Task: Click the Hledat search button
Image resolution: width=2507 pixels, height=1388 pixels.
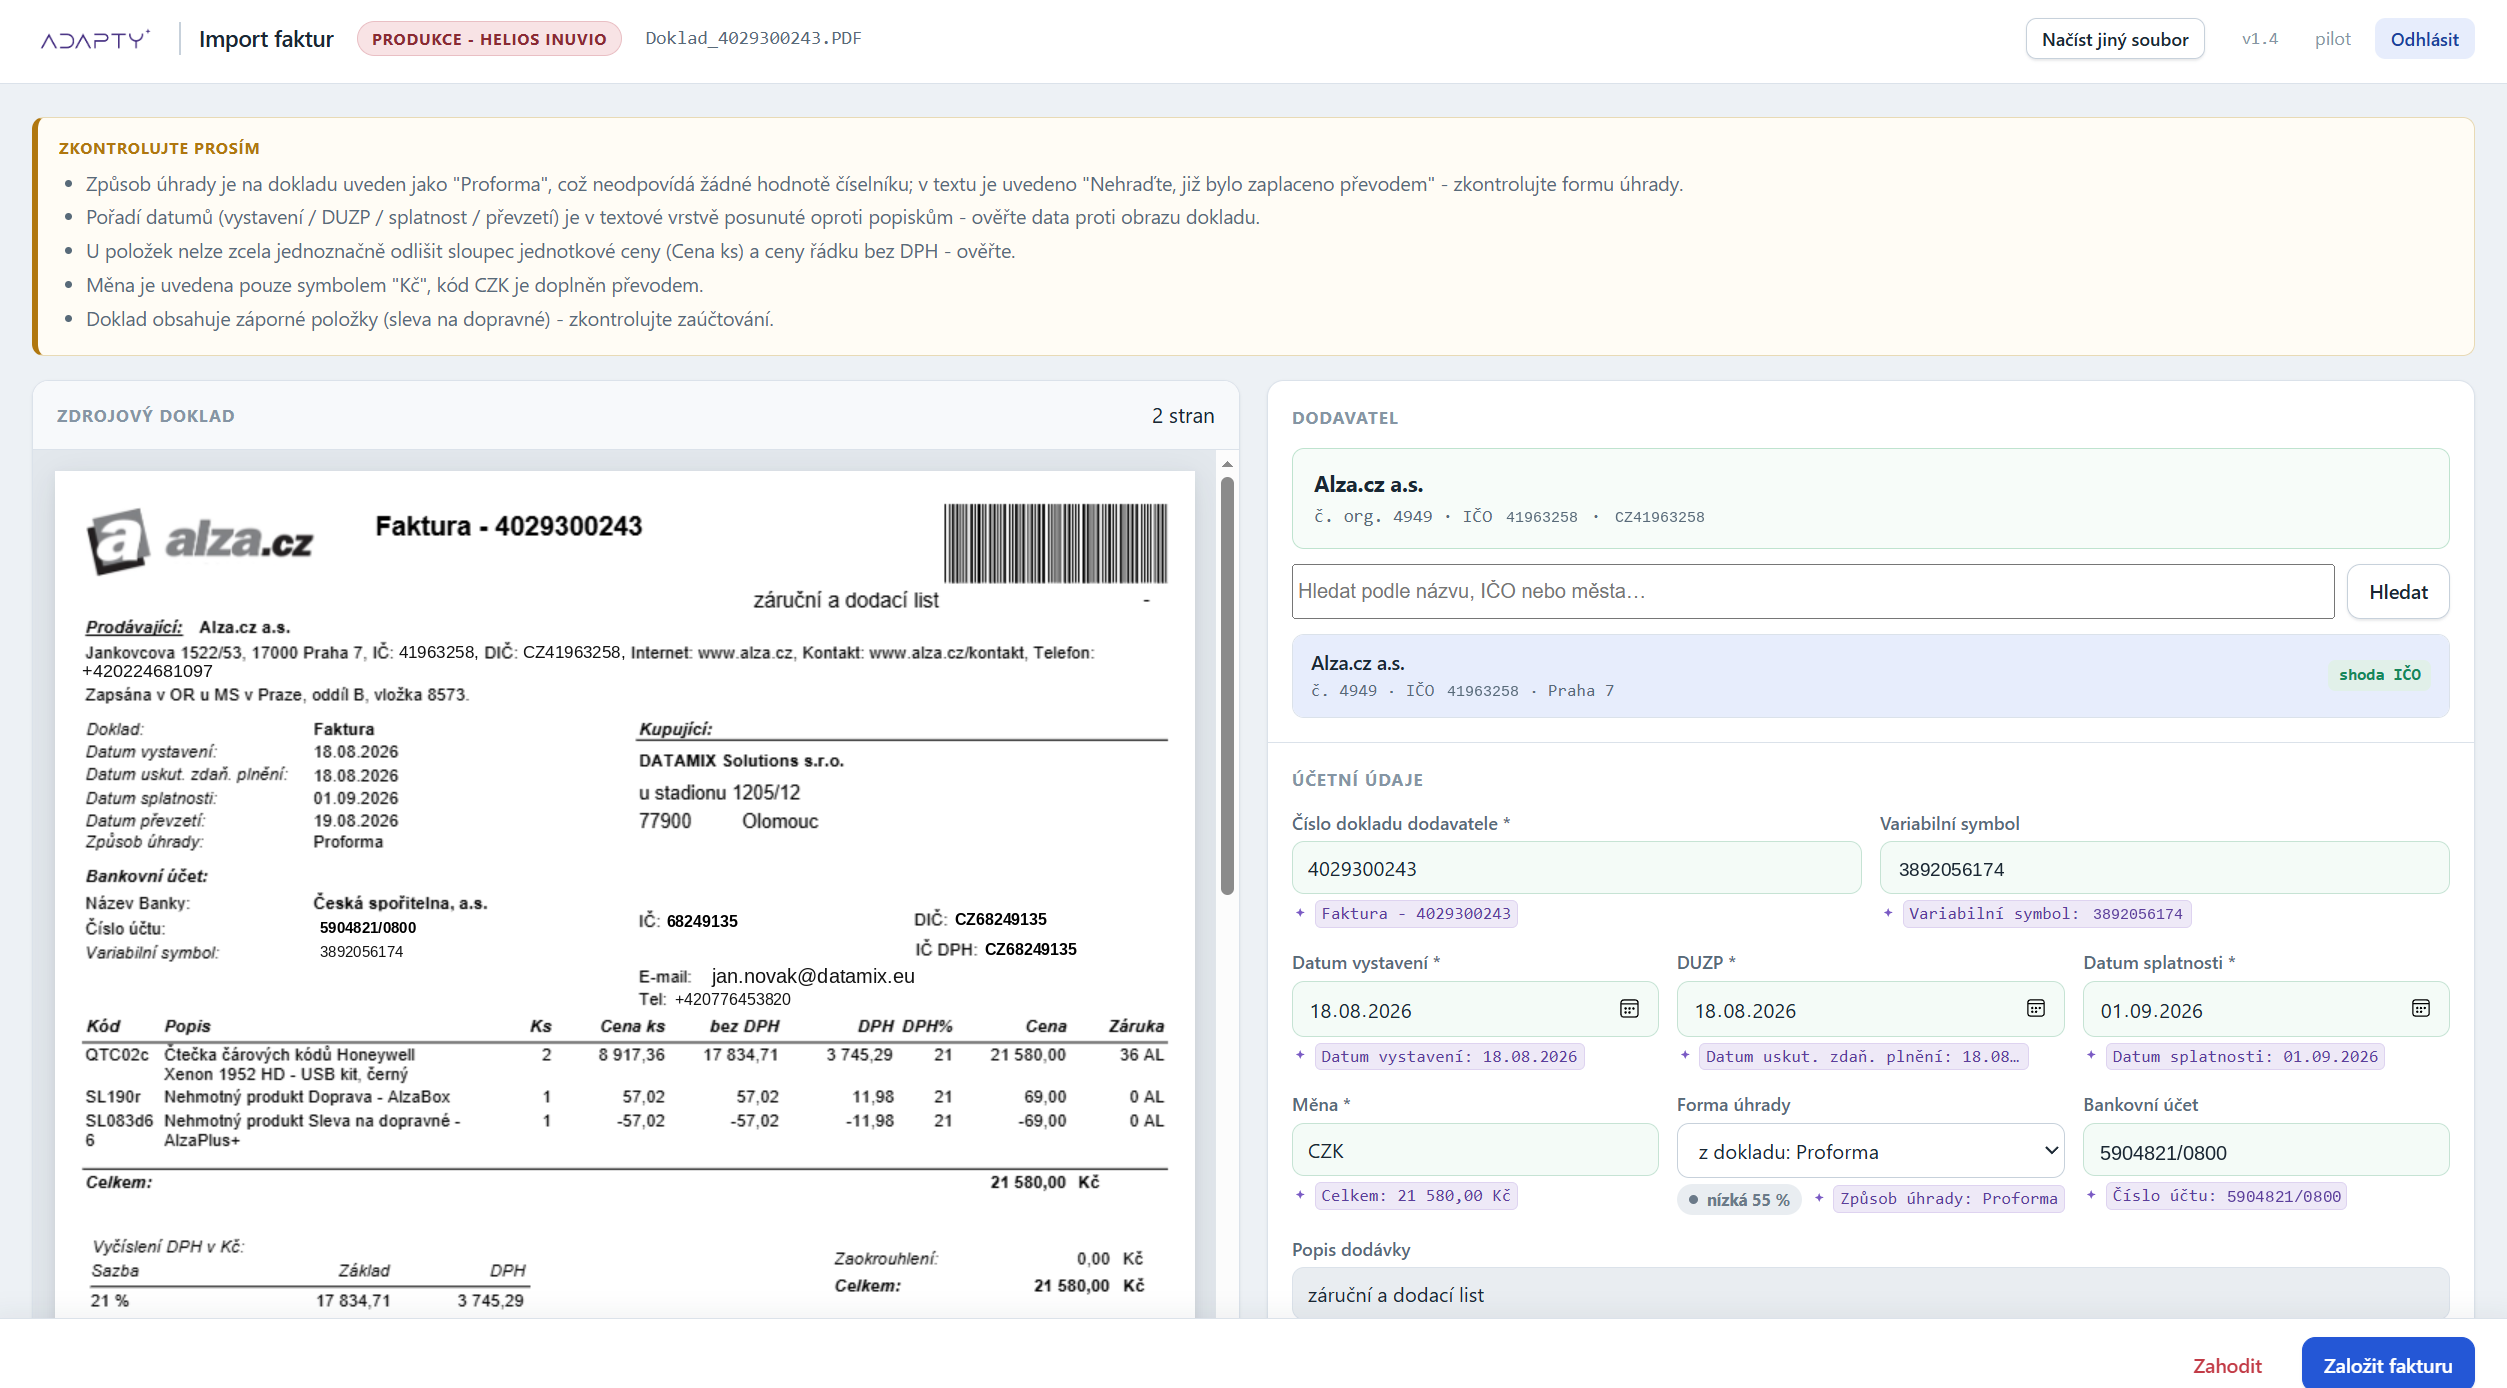Action: tap(2398, 592)
